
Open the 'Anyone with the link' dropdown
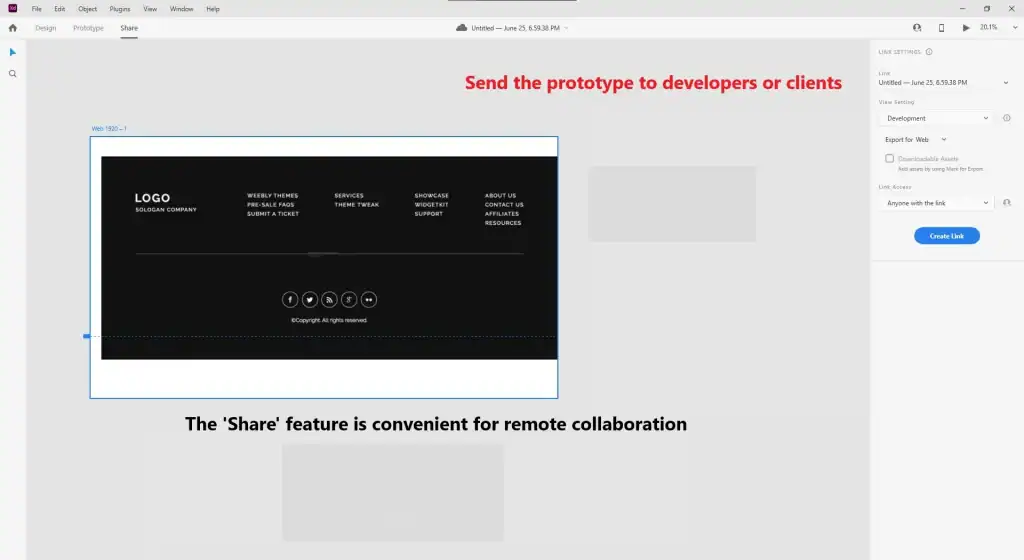(936, 203)
